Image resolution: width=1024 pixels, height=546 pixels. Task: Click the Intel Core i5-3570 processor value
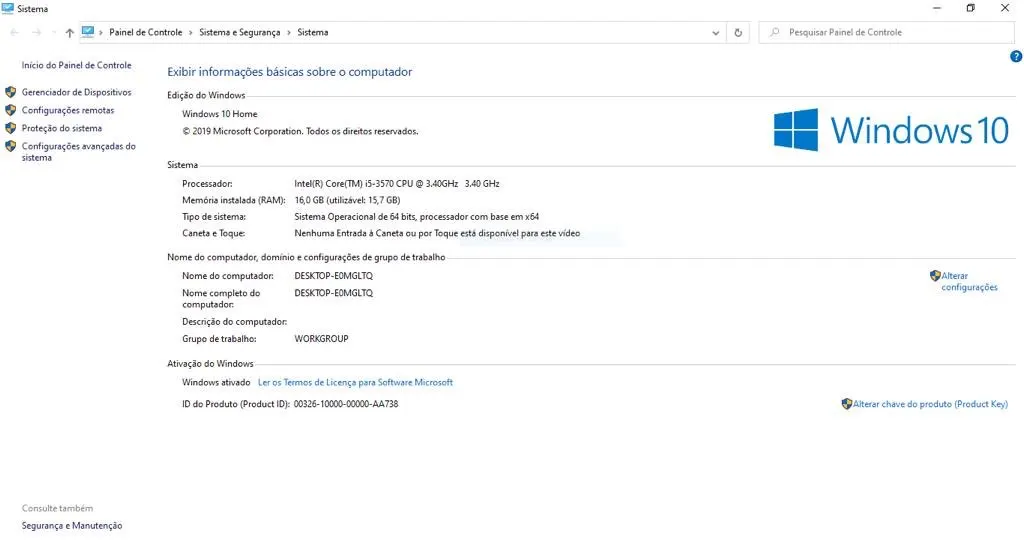coord(396,184)
